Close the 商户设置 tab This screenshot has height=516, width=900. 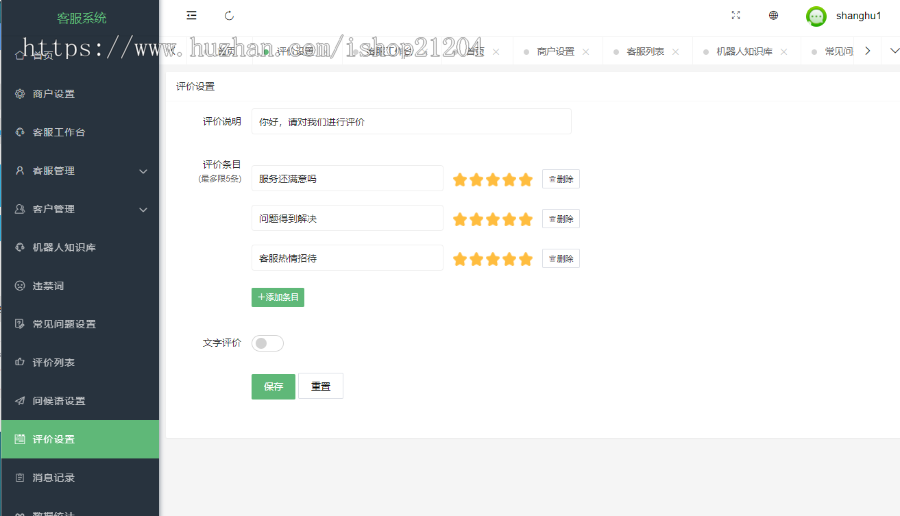click(x=586, y=52)
